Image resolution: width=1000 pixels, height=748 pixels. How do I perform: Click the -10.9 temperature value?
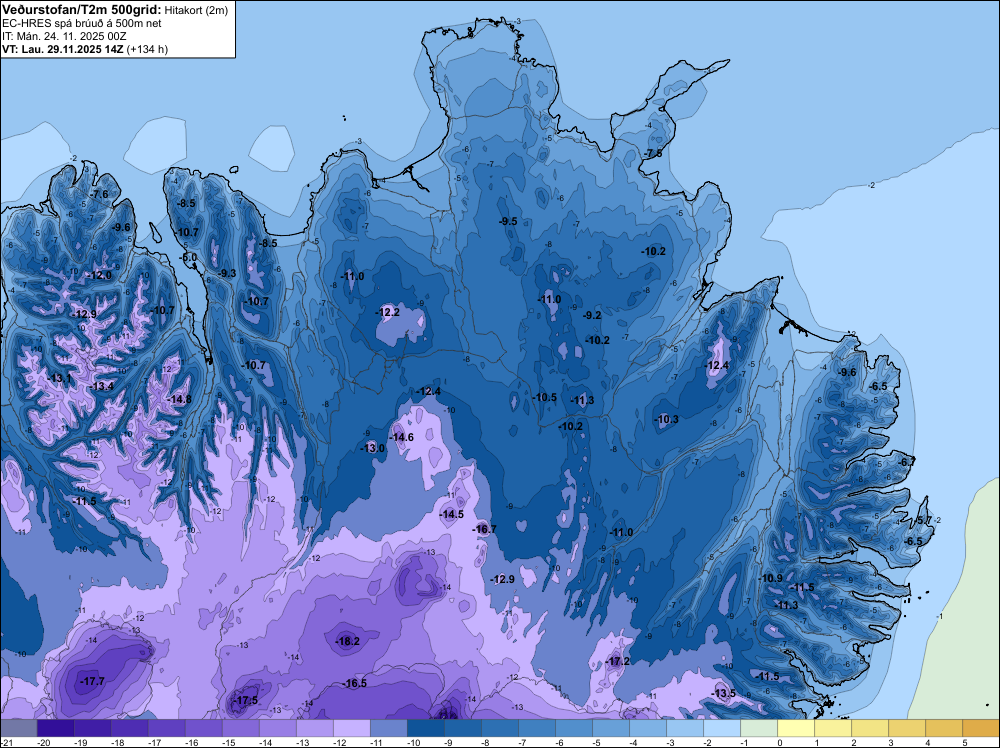coord(771,578)
